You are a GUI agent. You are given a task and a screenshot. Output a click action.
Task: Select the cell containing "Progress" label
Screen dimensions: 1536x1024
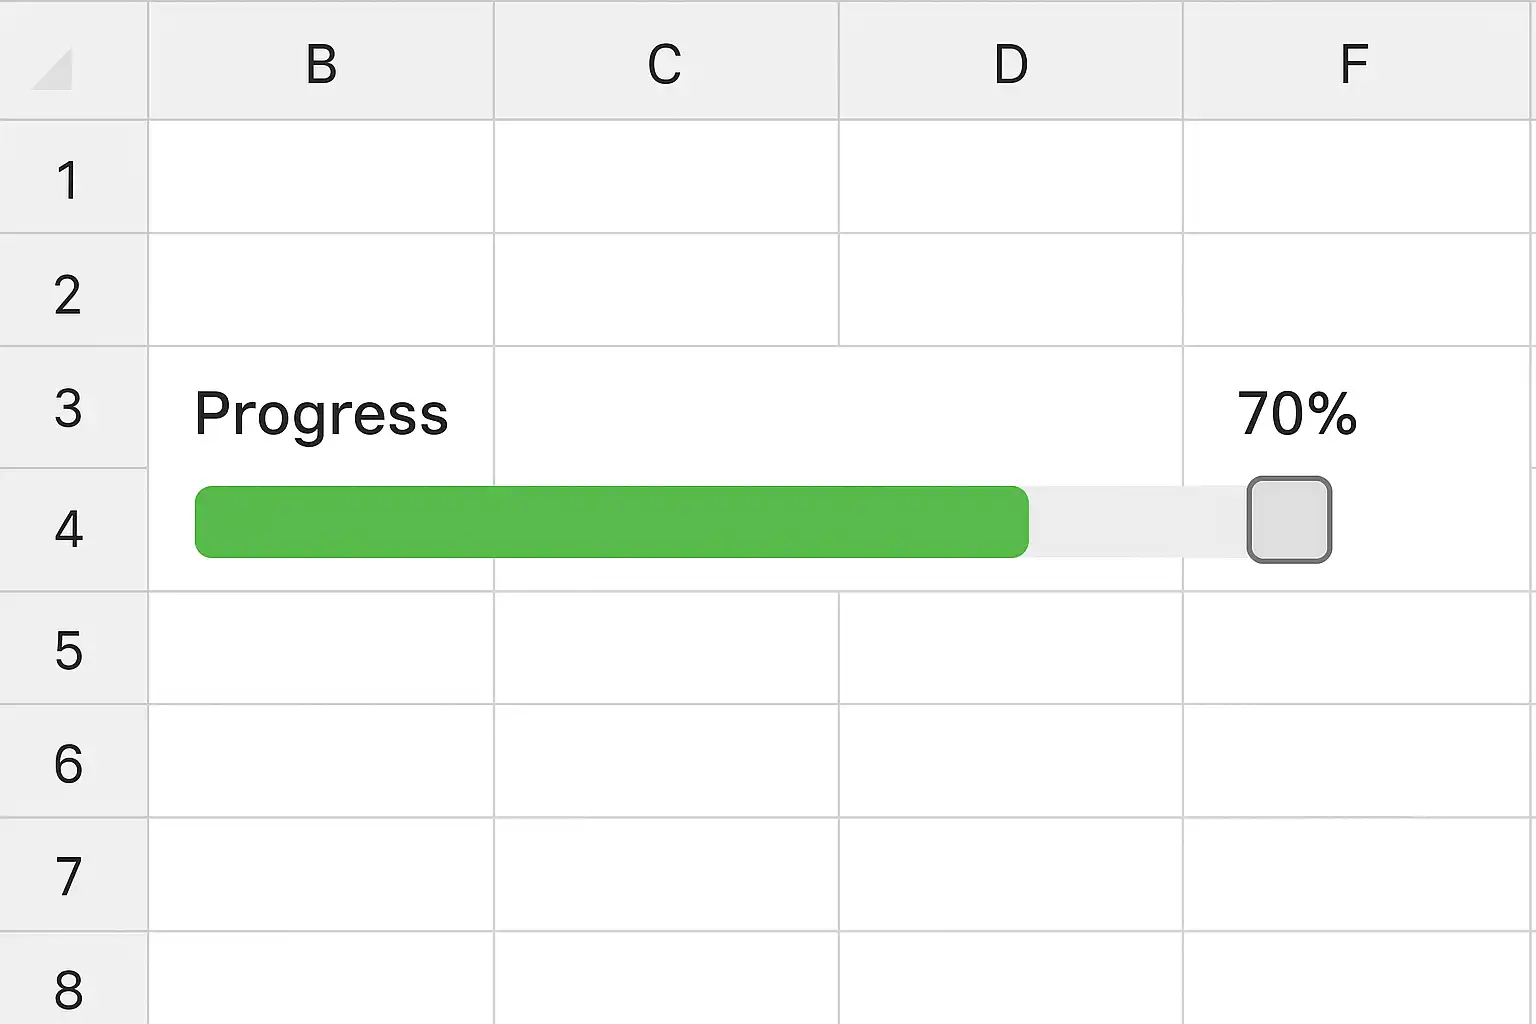321,412
